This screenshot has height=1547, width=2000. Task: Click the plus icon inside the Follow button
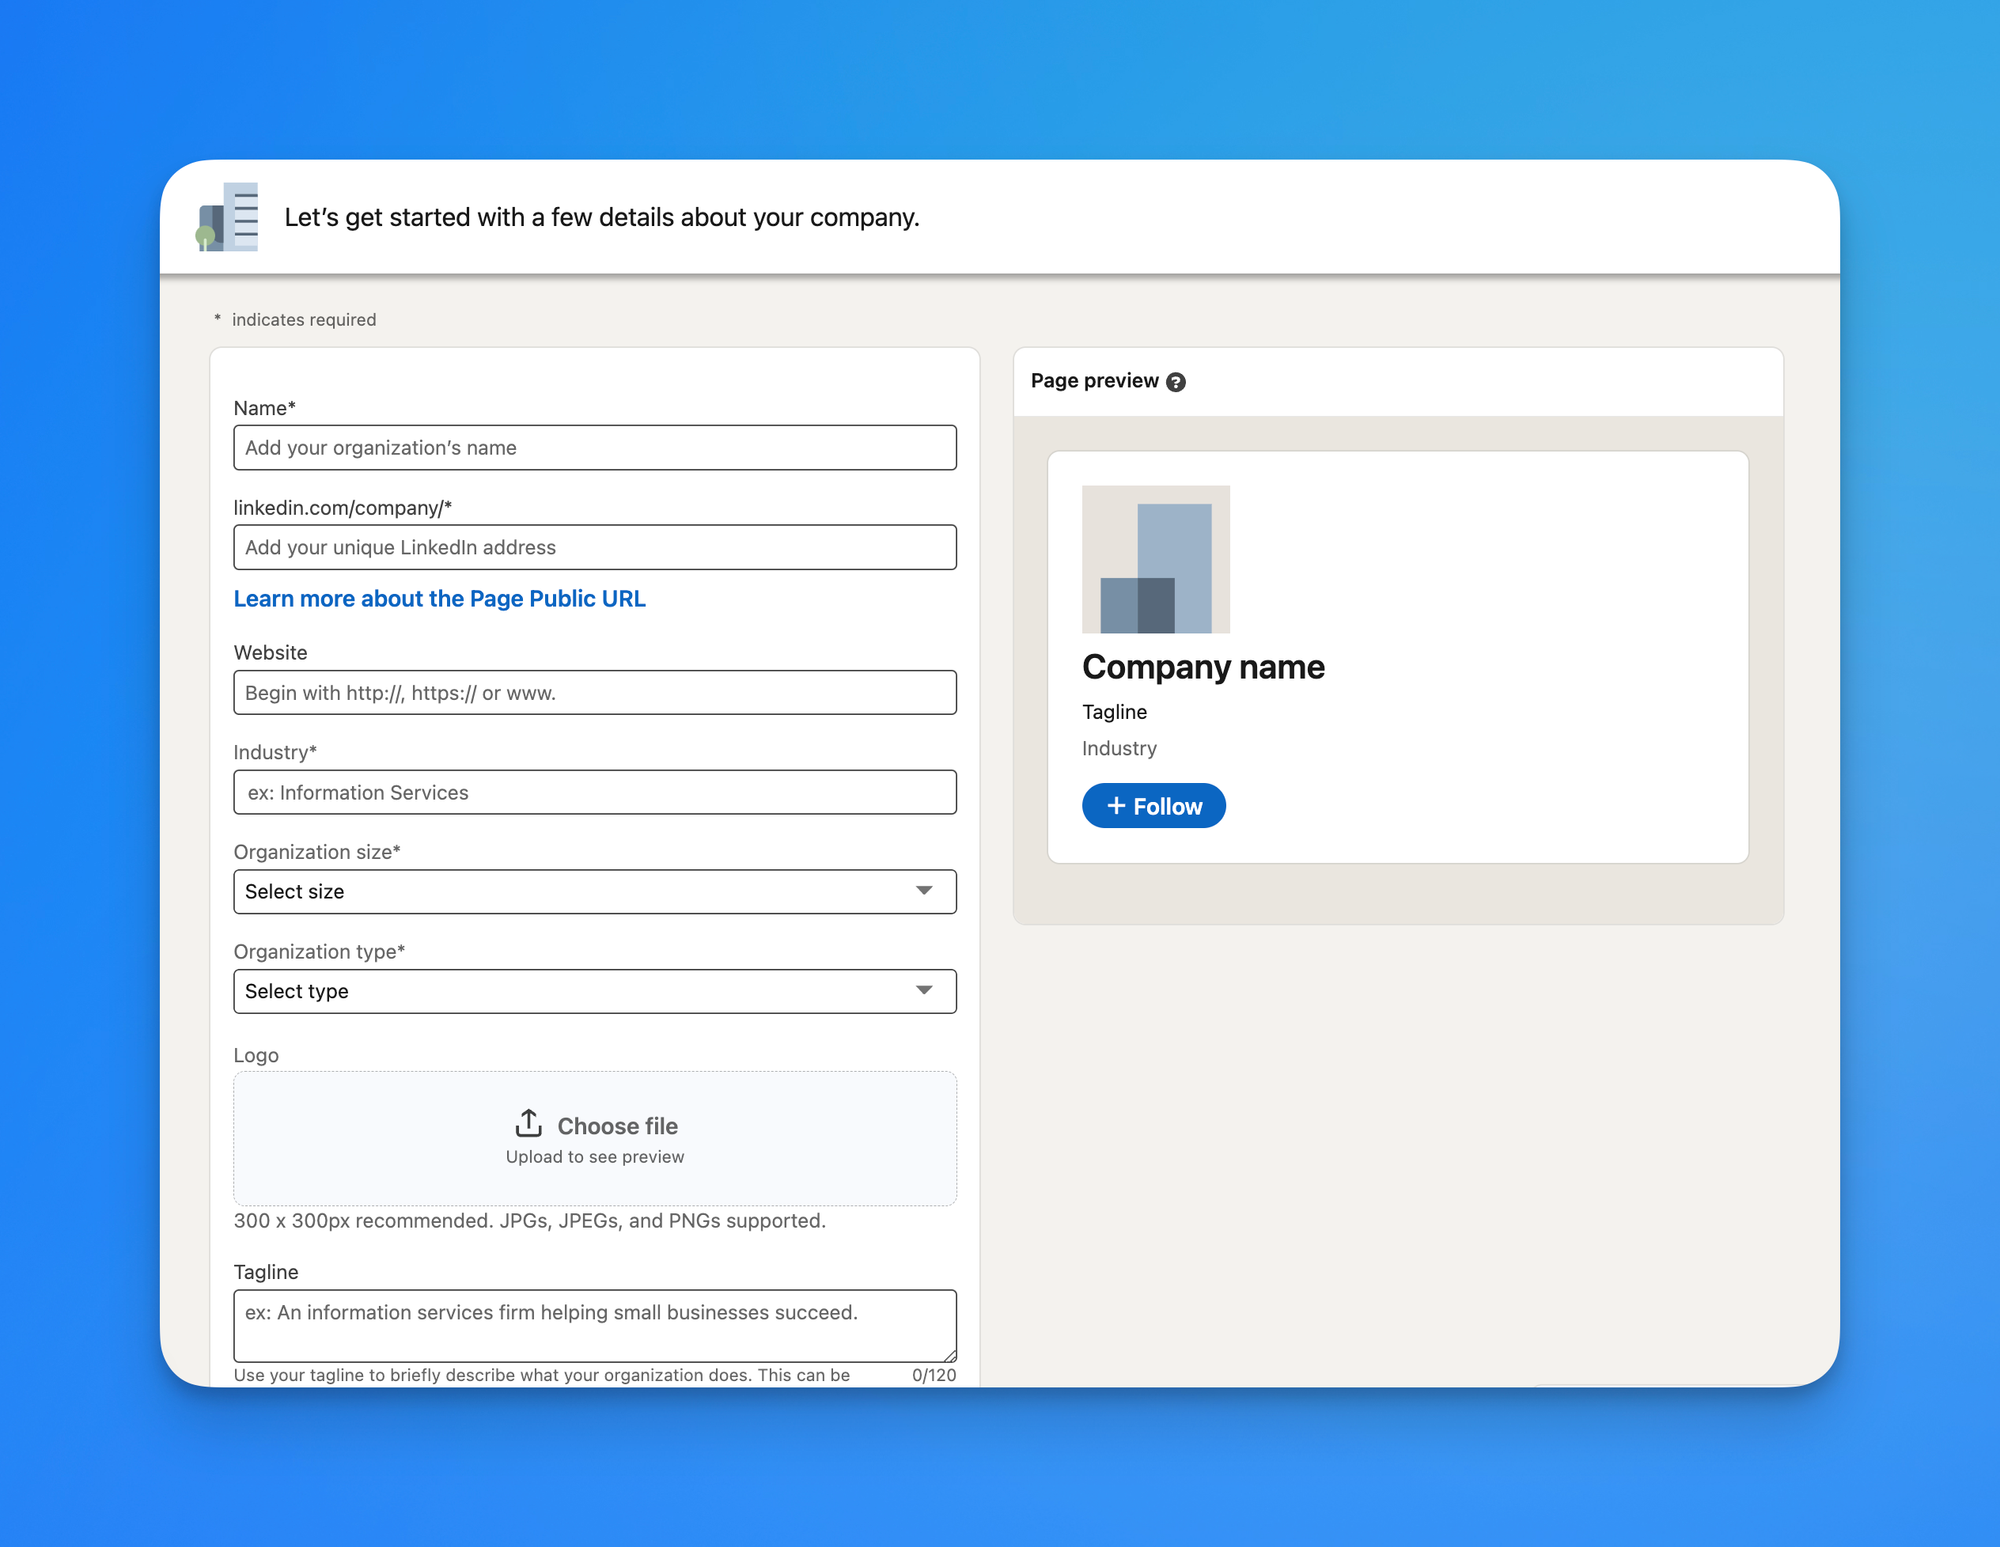(1117, 805)
